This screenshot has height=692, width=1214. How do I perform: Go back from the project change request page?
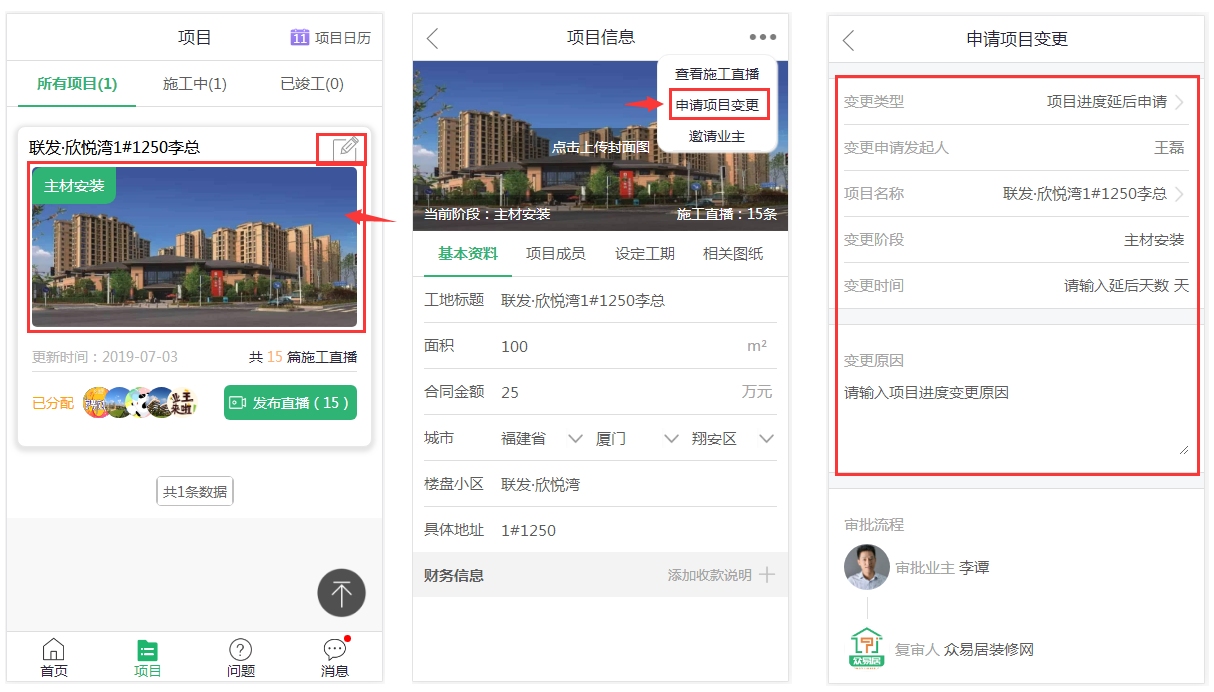[x=849, y=40]
